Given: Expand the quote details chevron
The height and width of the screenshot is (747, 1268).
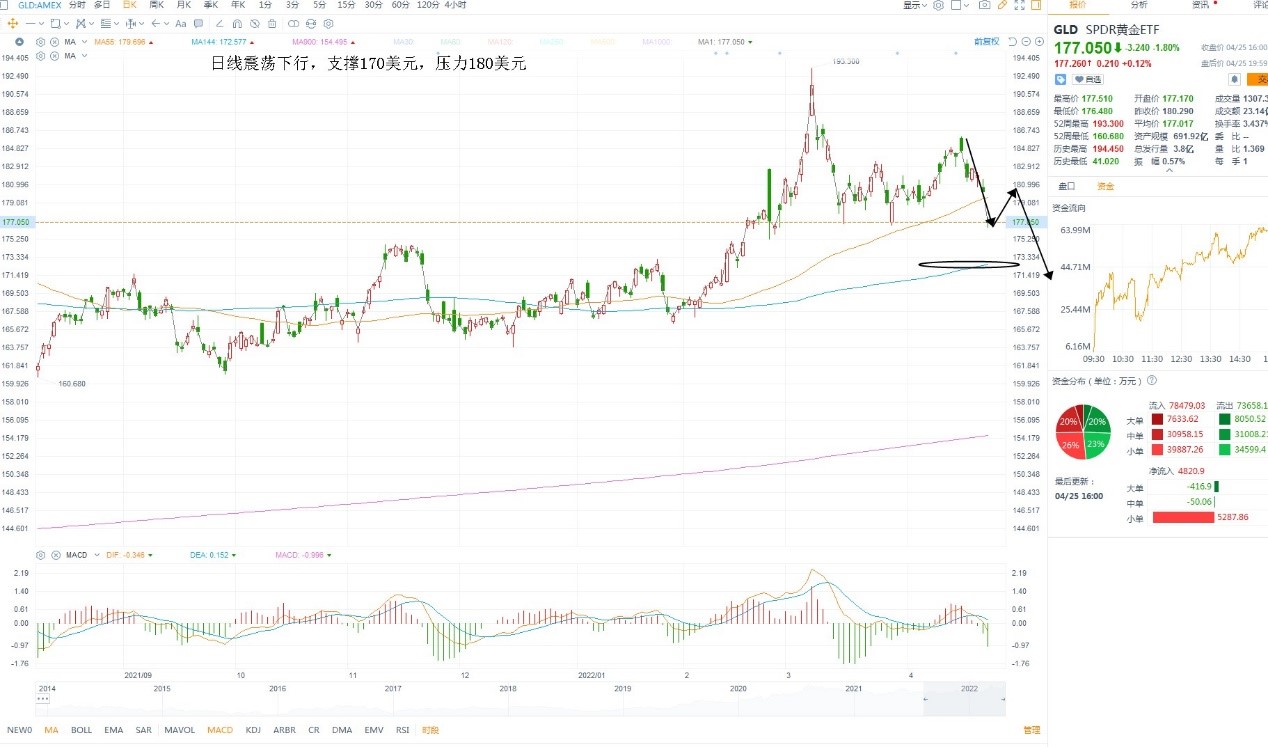Looking at the screenshot, I should coord(1169,170).
